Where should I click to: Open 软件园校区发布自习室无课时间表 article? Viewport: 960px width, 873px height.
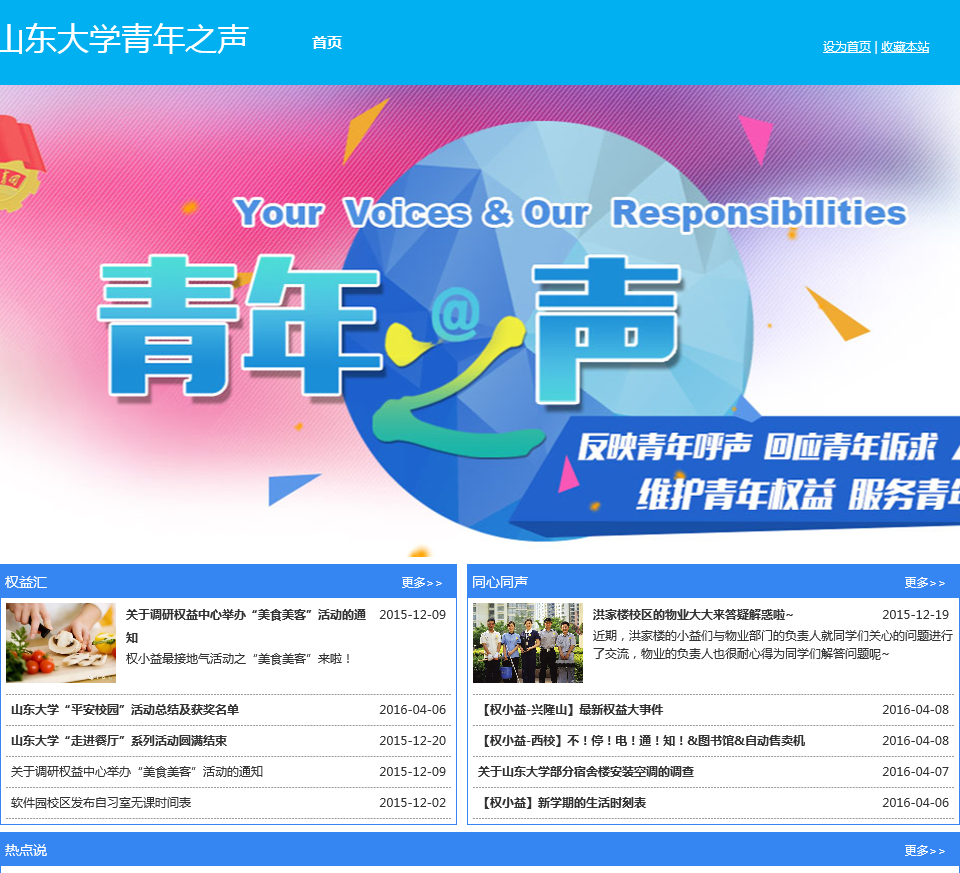pyautogui.click(x=101, y=803)
